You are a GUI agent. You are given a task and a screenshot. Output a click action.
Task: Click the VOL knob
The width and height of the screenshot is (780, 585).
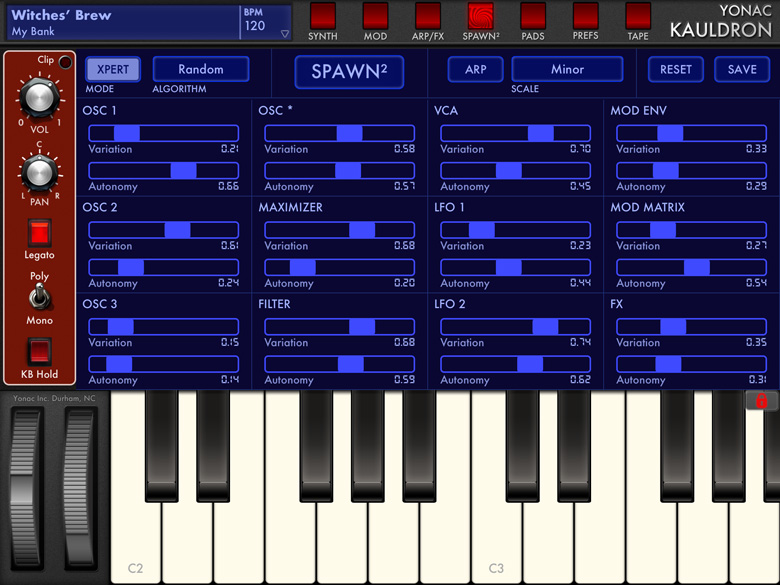point(39,97)
